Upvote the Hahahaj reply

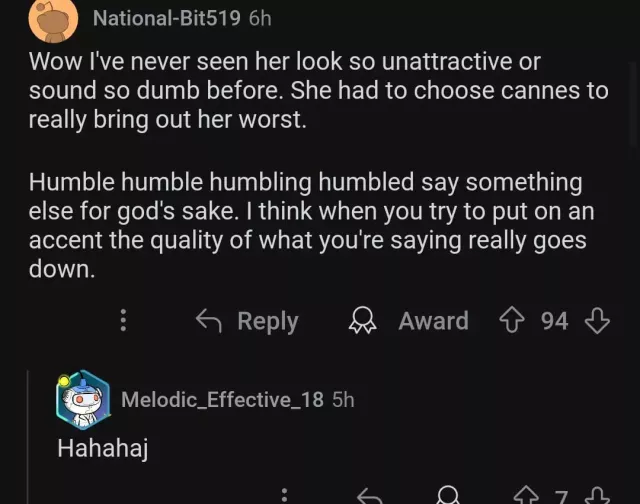coord(525,496)
